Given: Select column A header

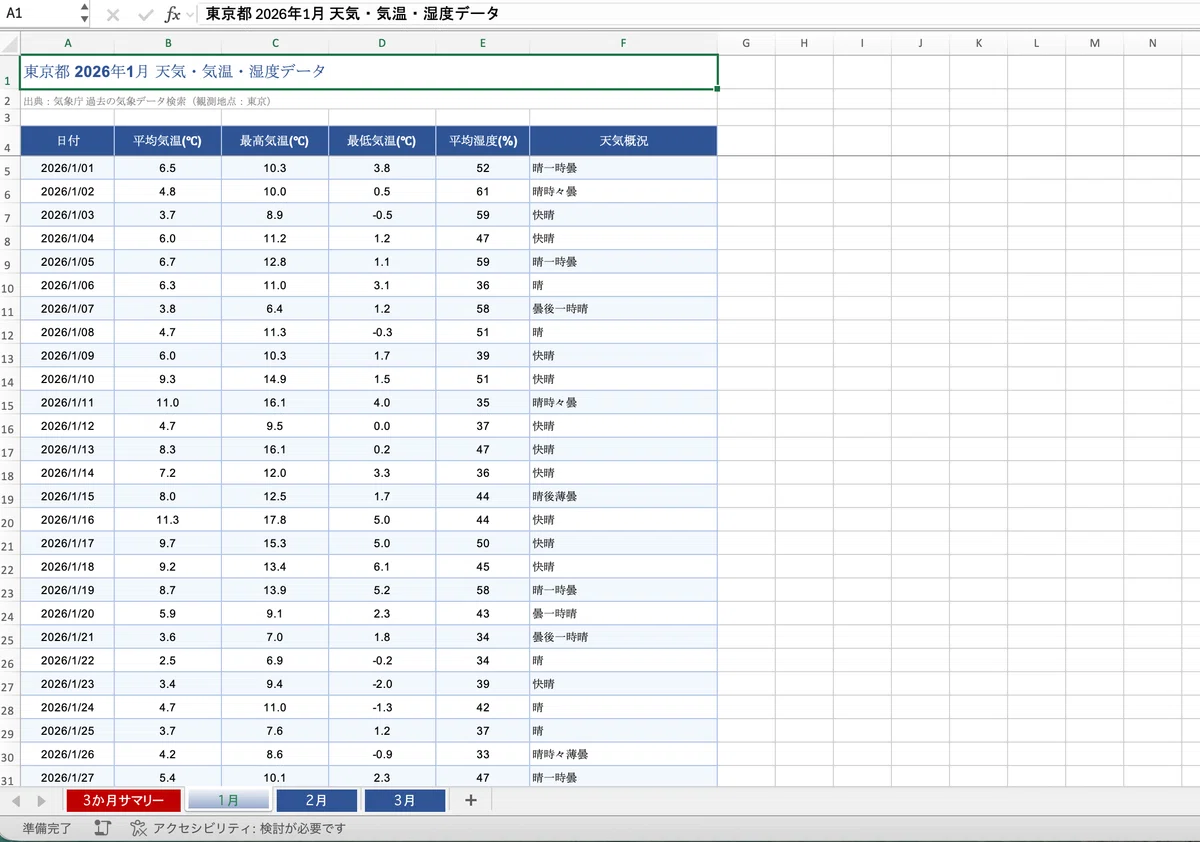Looking at the screenshot, I should [x=68, y=43].
